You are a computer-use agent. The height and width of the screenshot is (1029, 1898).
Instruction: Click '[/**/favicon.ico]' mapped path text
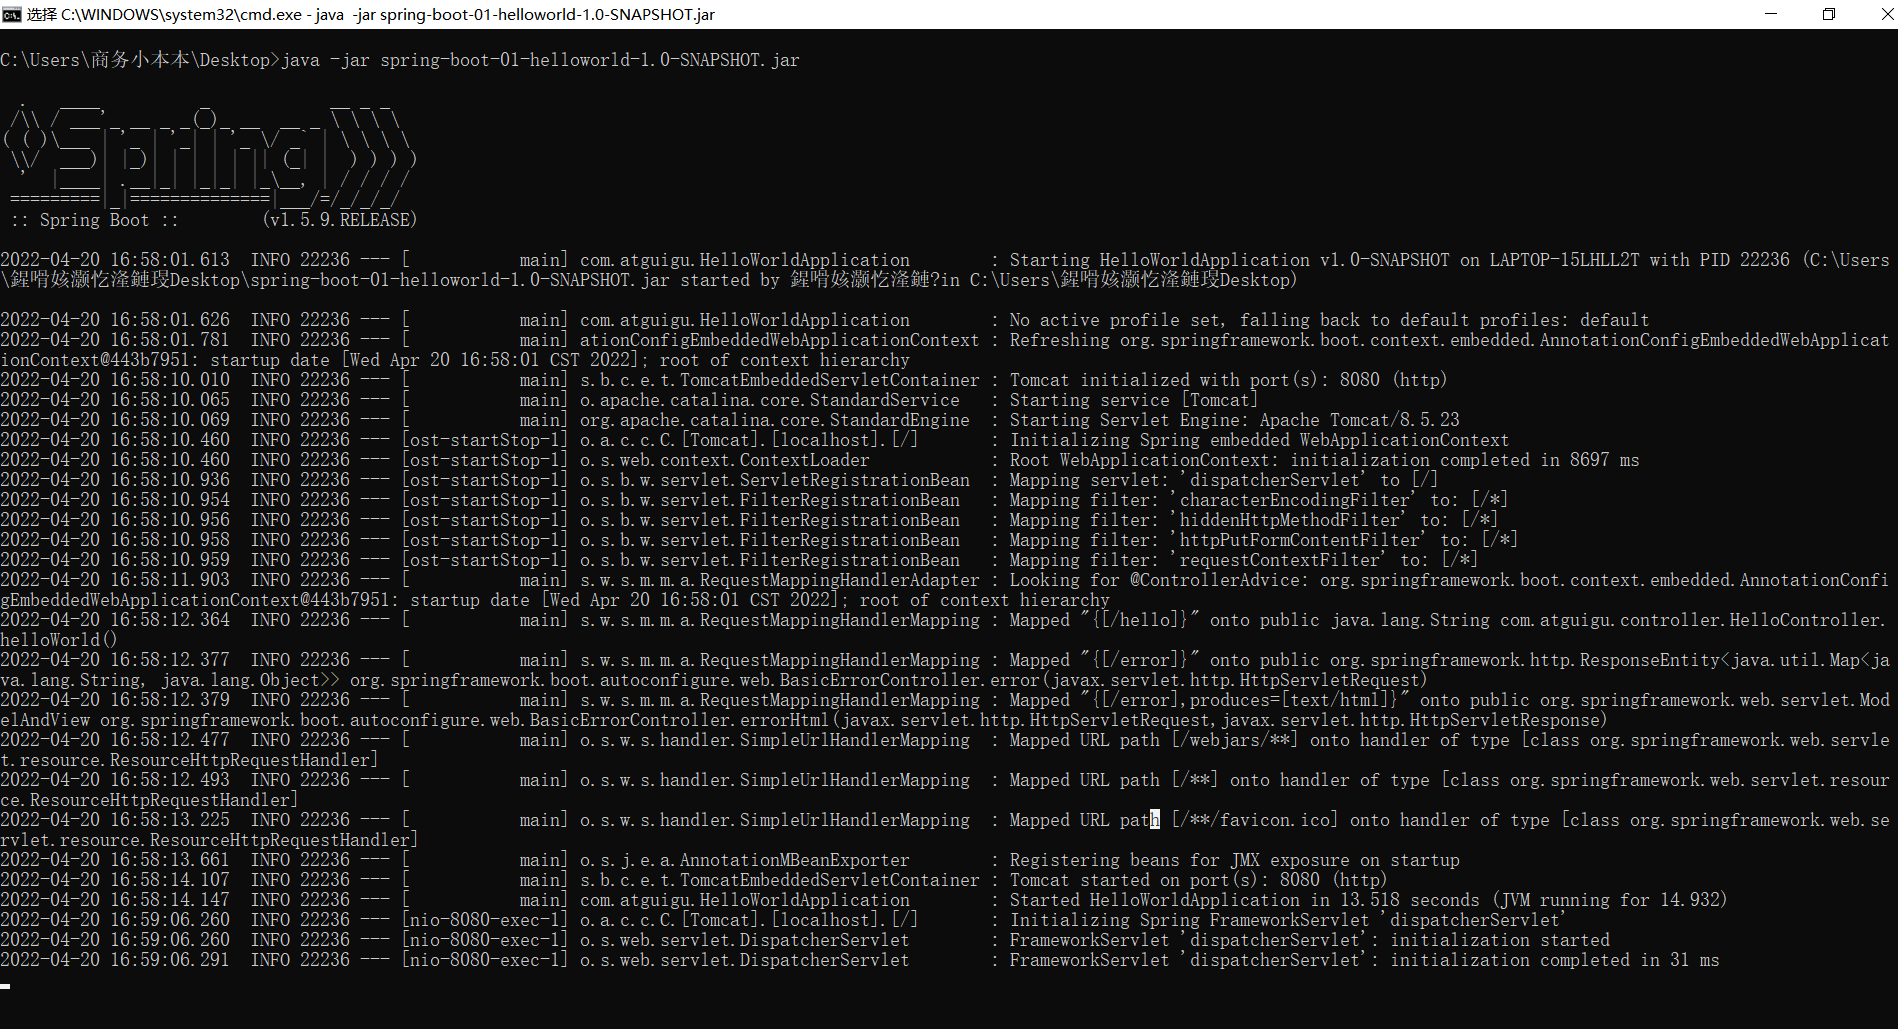[x=1255, y=820]
